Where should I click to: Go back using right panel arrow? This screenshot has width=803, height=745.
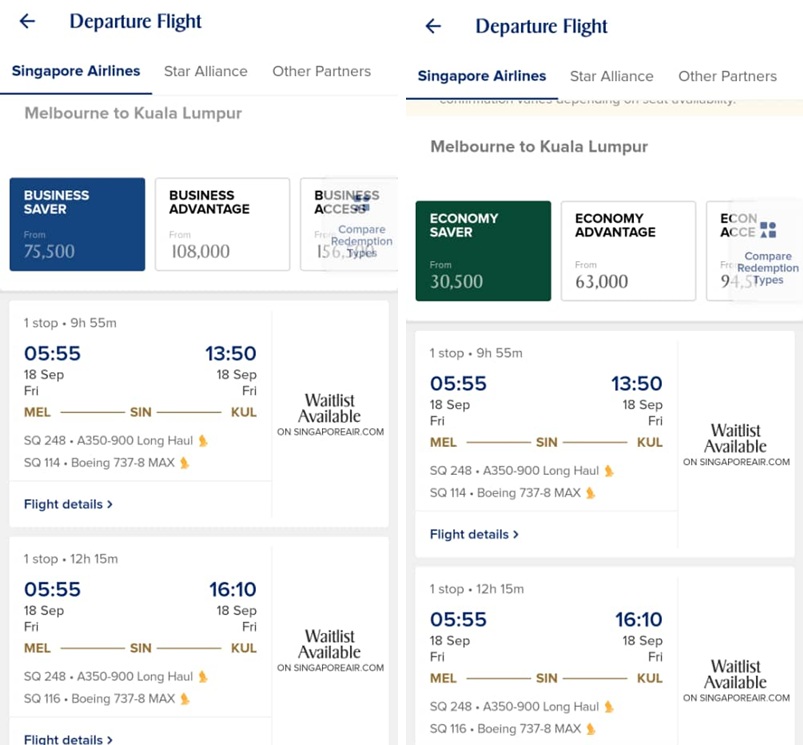pyautogui.click(x=433, y=26)
